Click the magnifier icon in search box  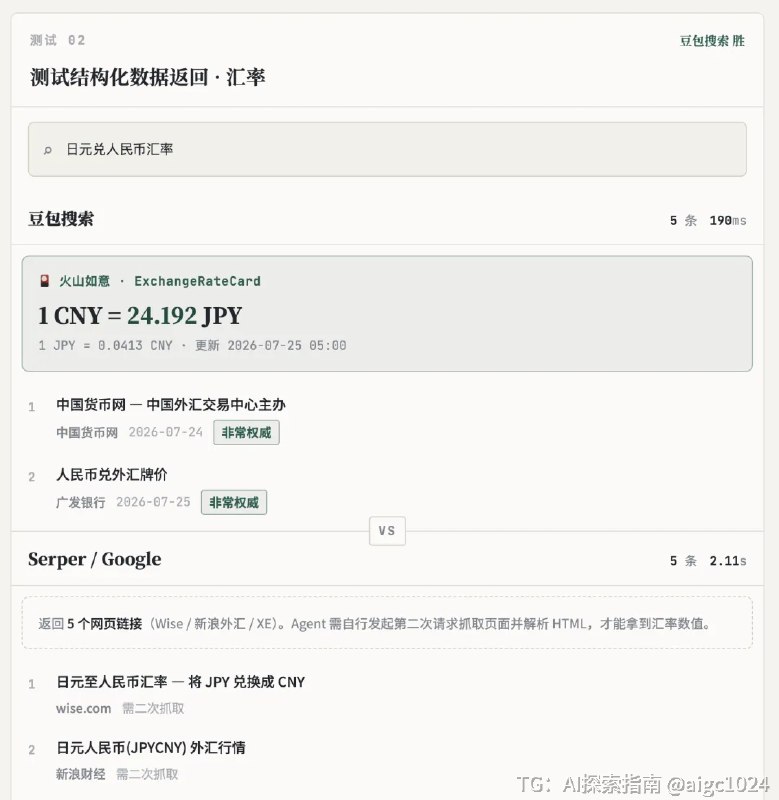point(47,150)
